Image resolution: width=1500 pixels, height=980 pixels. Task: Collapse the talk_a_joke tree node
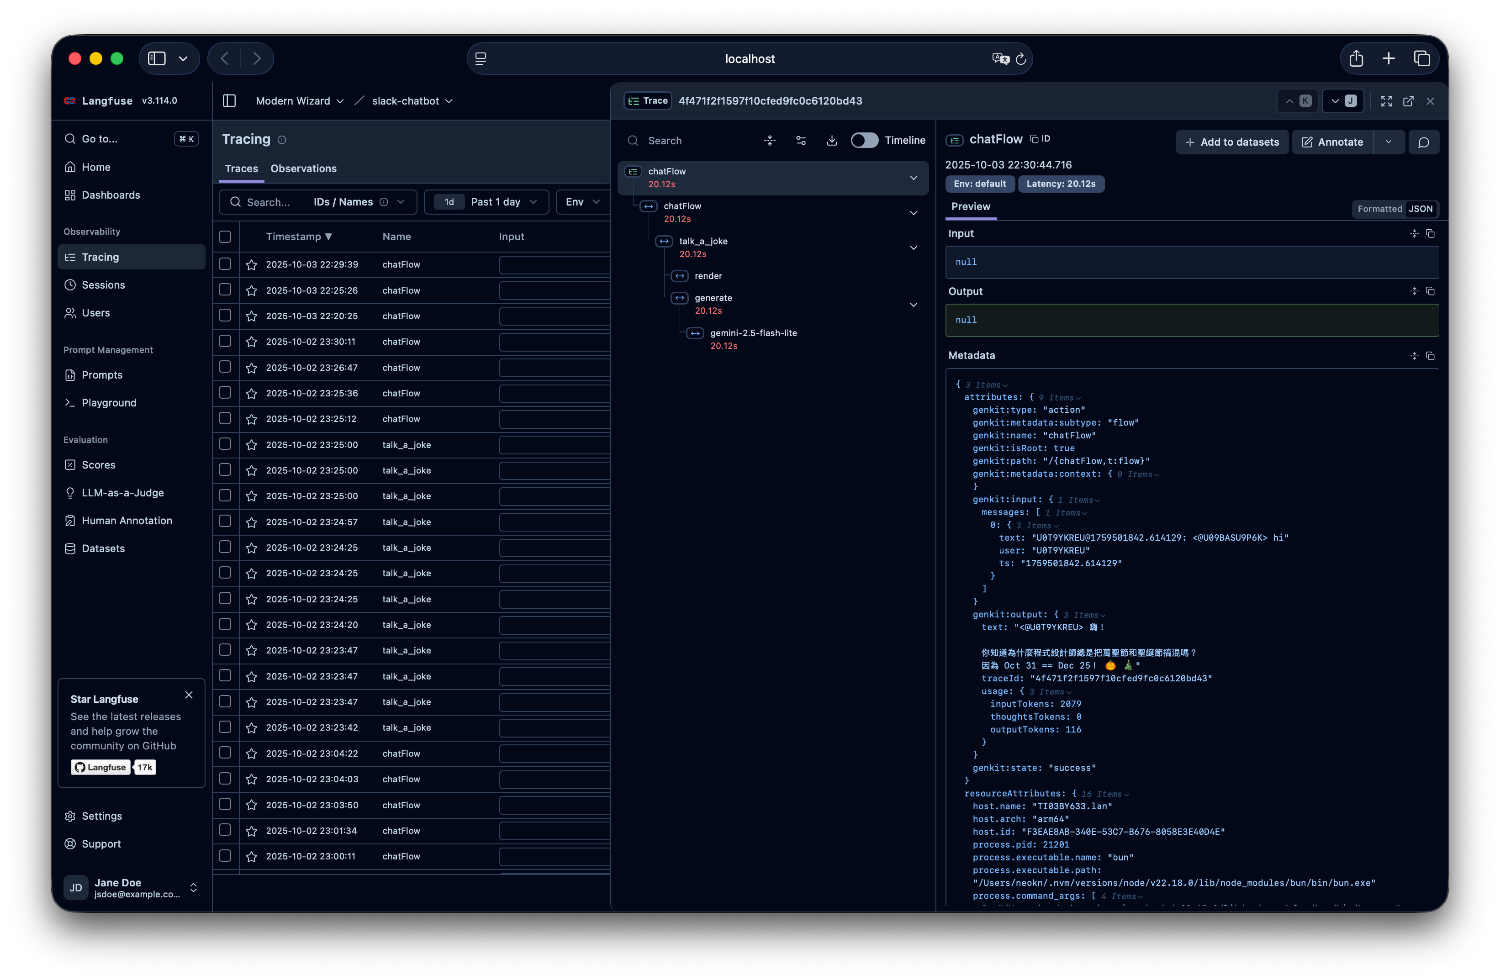click(x=912, y=248)
